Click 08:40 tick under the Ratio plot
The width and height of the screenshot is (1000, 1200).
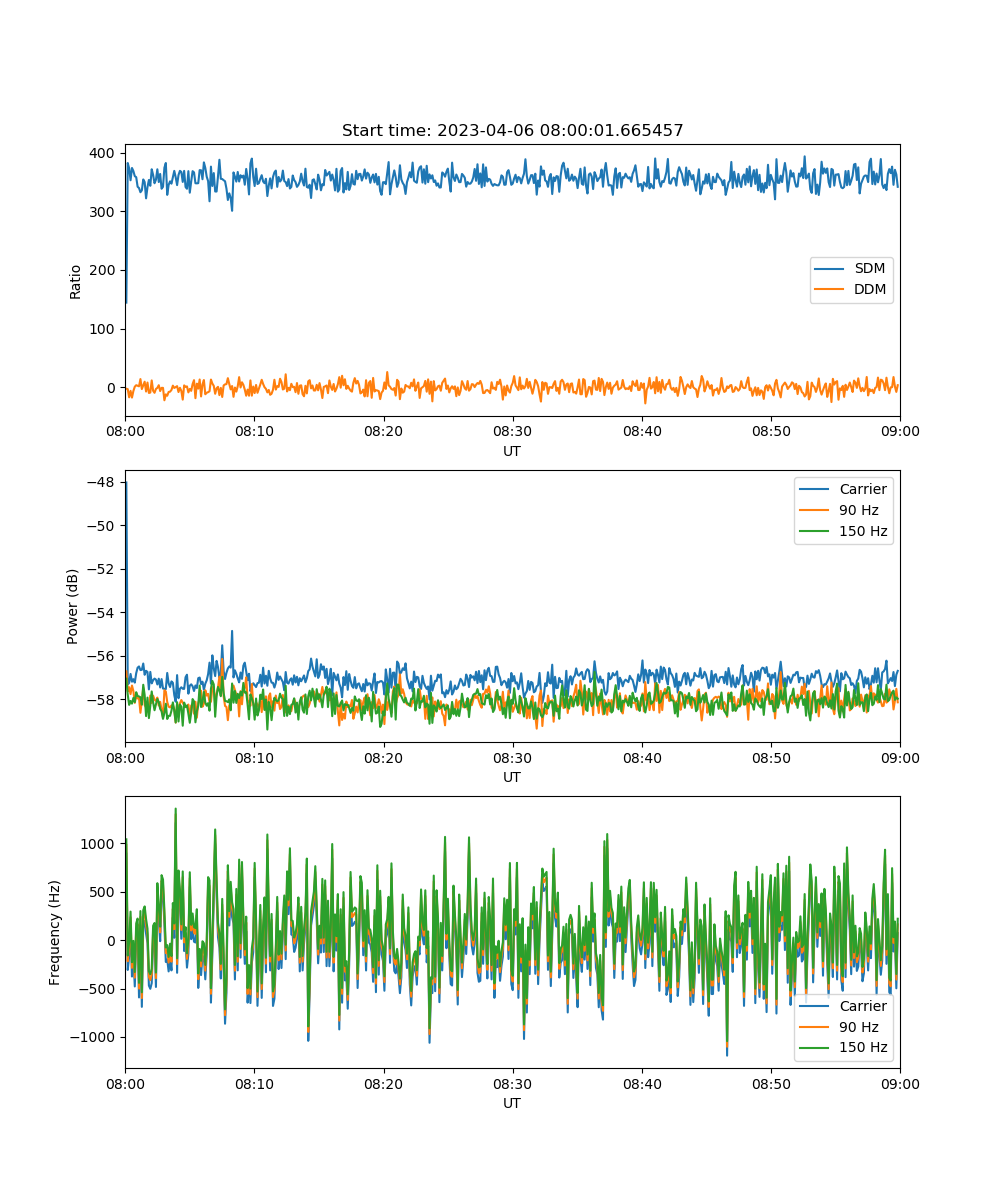pos(641,431)
